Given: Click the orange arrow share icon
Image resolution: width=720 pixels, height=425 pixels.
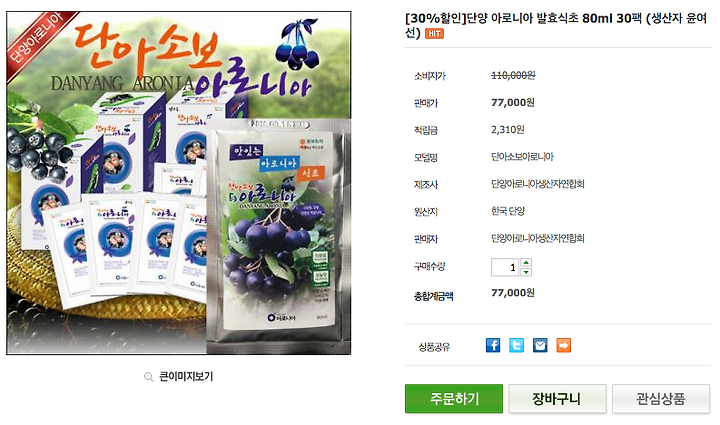Looking at the screenshot, I should (x=563, y=345).
